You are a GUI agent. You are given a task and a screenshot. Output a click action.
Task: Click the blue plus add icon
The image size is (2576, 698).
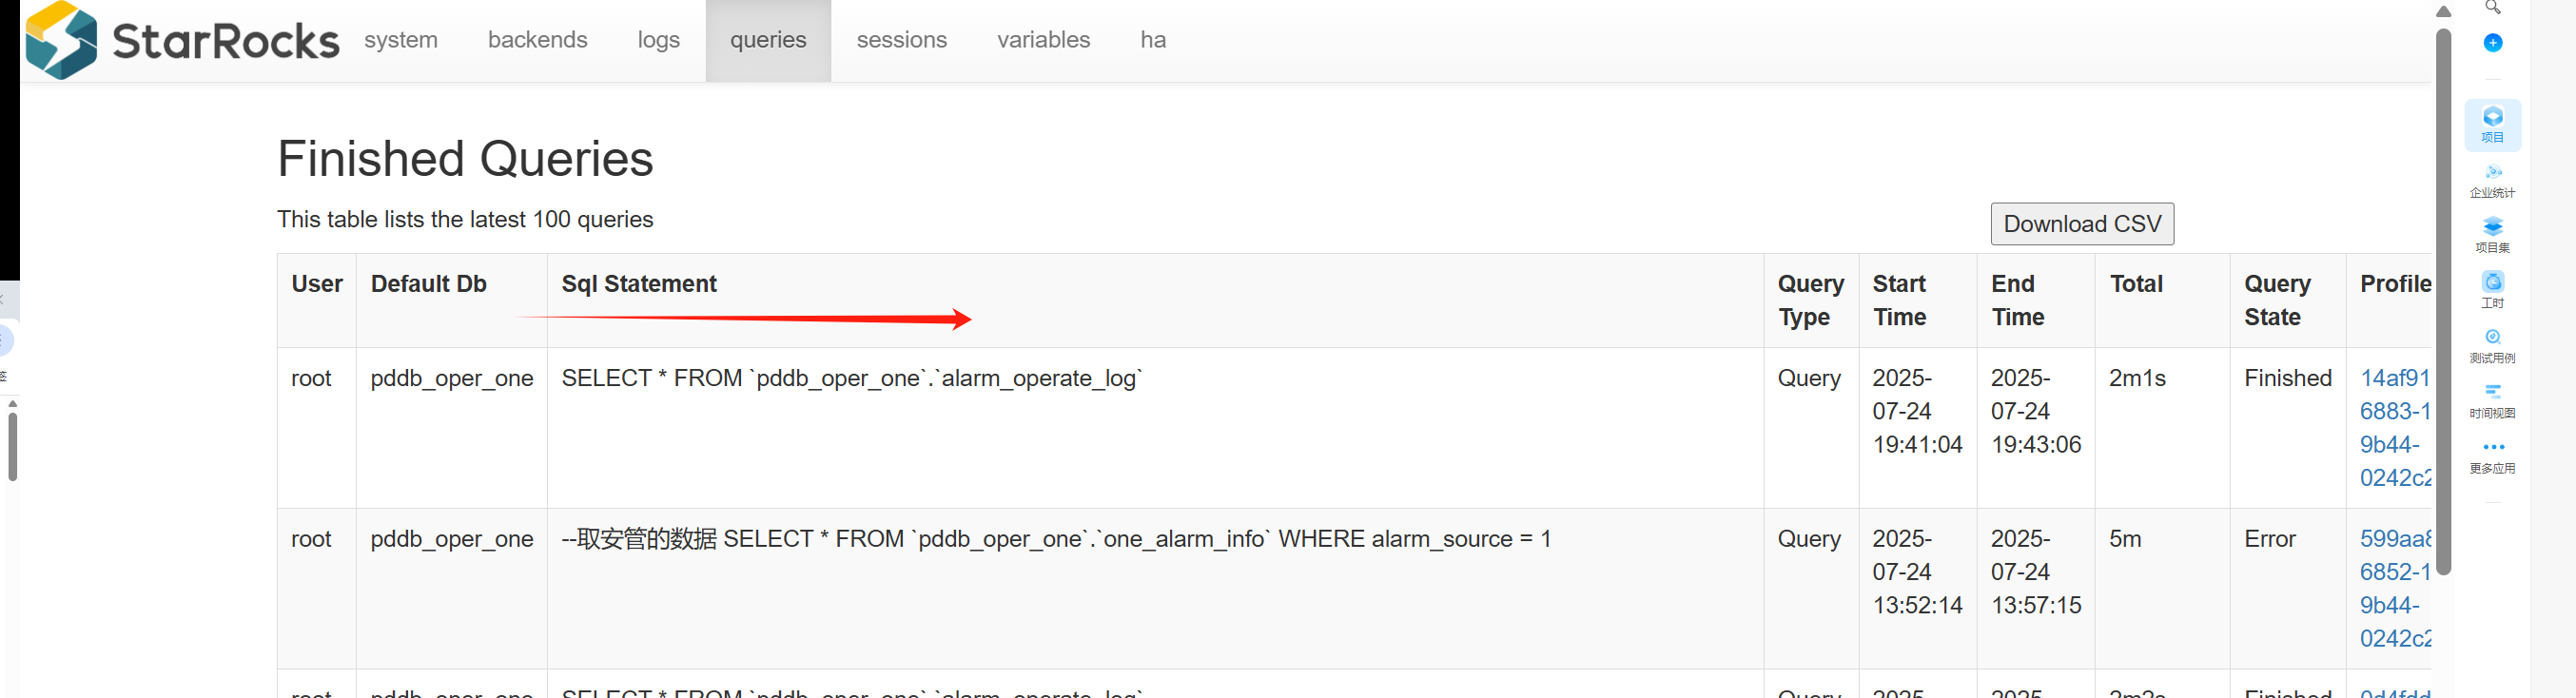pyautogui.click(x=2492, y=43)
